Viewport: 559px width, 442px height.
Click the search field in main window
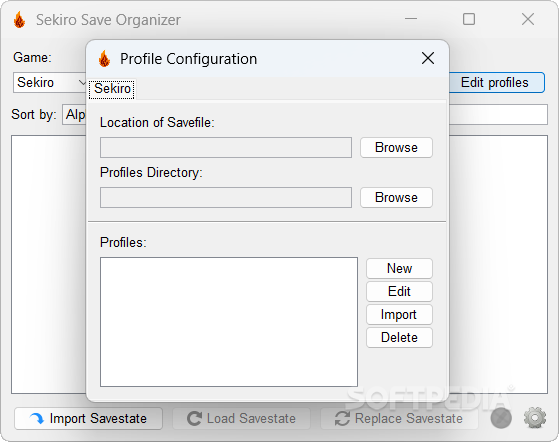[x=498, y=114]
